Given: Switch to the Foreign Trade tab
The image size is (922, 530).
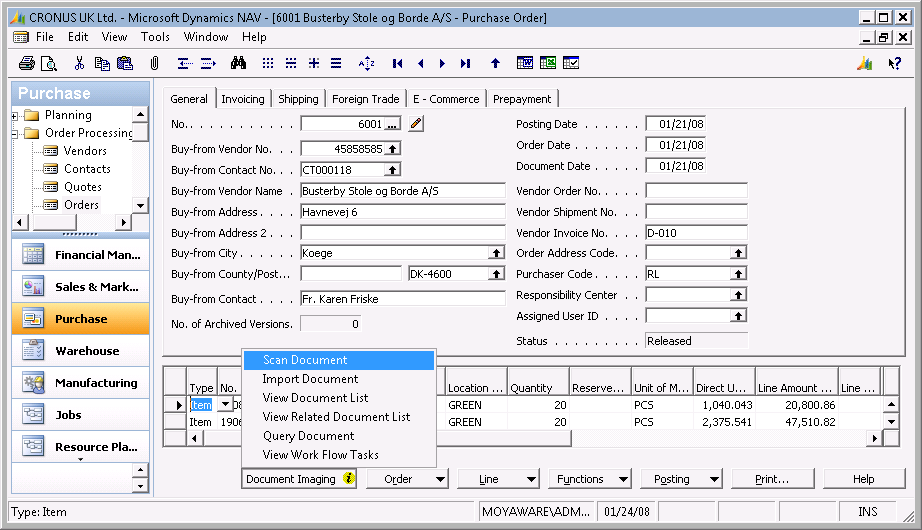Looking at the screenshot, I should tap(365, 99).
